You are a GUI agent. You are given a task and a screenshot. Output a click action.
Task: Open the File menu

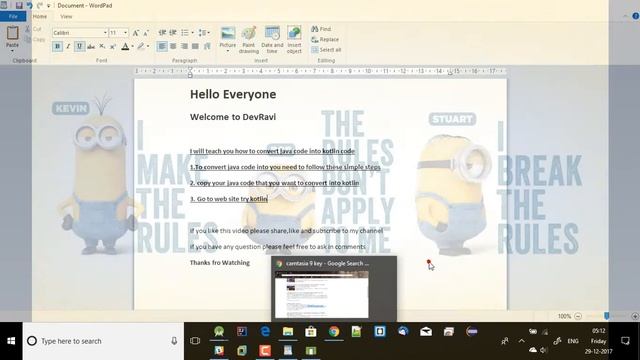(x=13, y=16)
